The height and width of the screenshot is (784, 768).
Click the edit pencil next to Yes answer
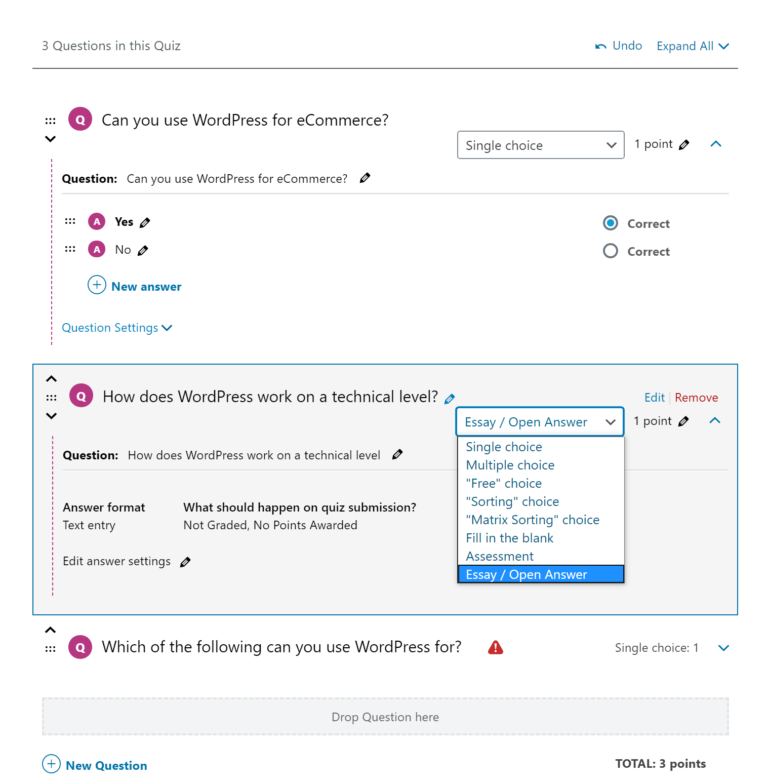(146, 222)
